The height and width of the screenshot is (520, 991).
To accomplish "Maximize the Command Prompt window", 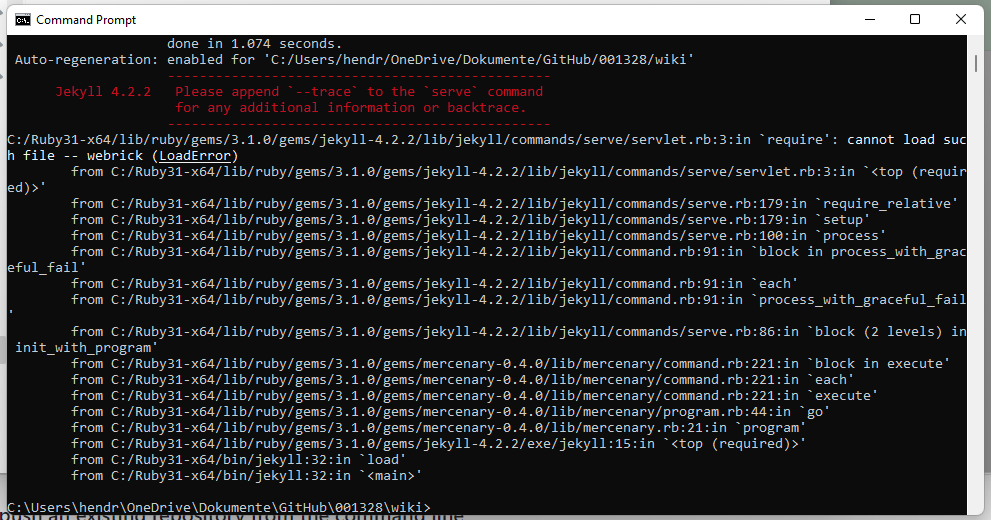I will [x=915, y=20].
